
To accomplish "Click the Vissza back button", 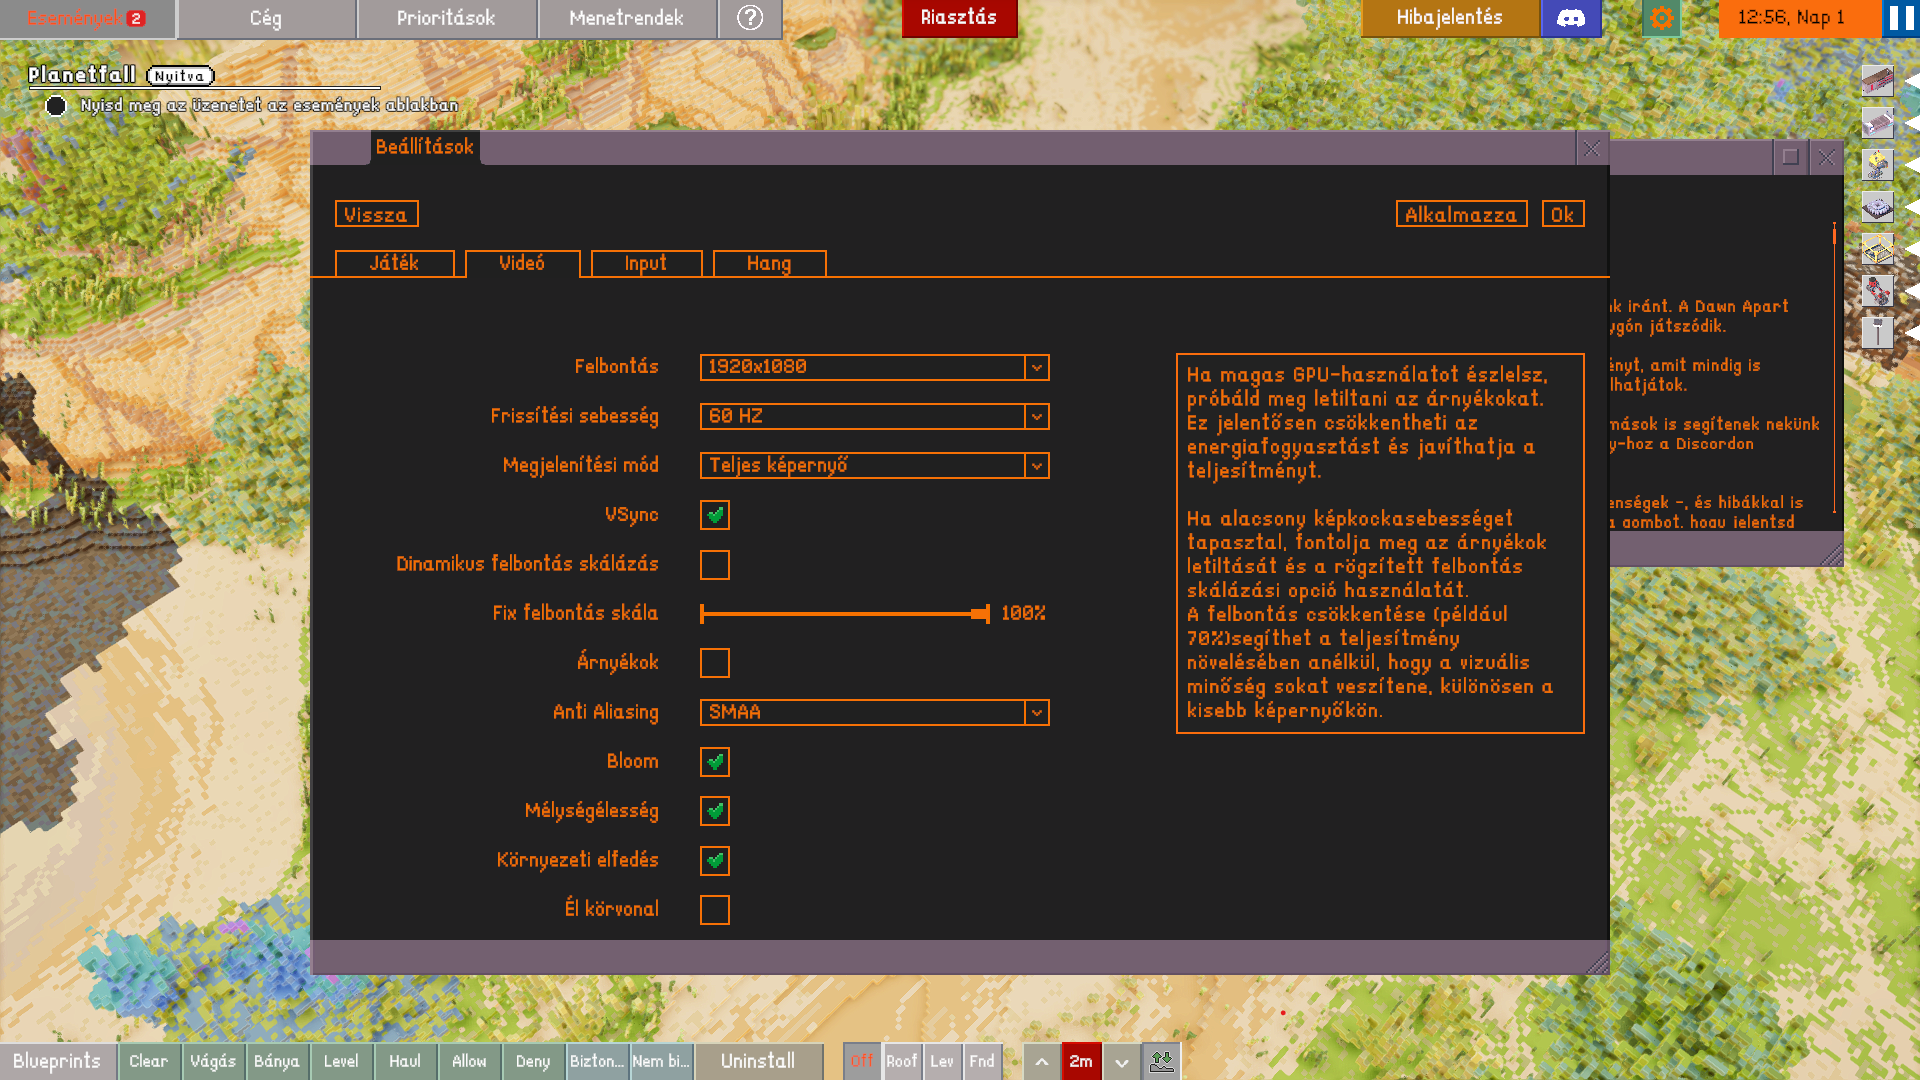I will pyautogui.click(x=376, y=214).
